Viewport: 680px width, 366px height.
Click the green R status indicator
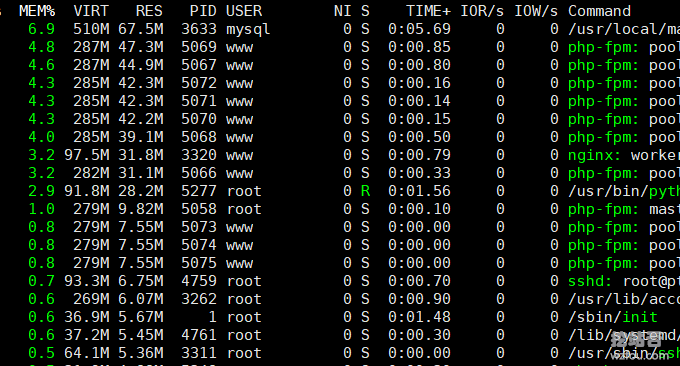pos(365,191)
